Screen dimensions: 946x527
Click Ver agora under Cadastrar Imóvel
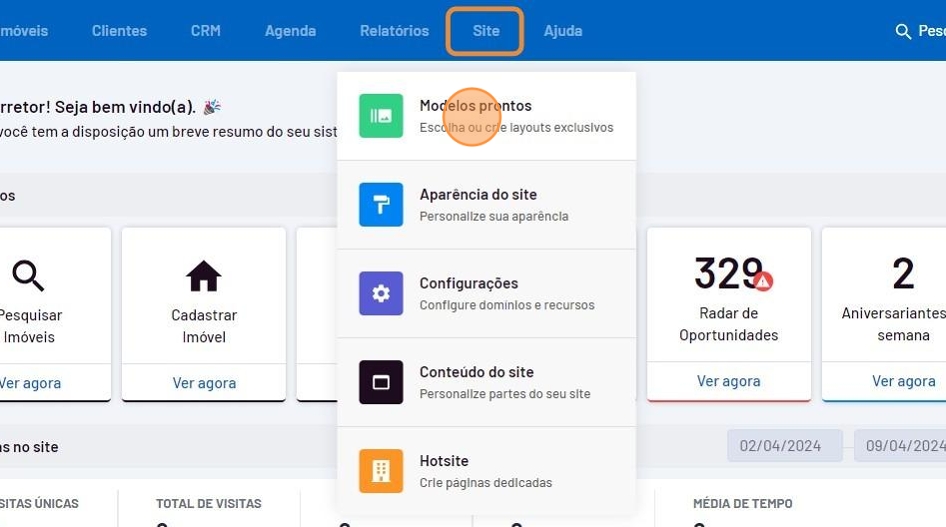click(204, 382)
